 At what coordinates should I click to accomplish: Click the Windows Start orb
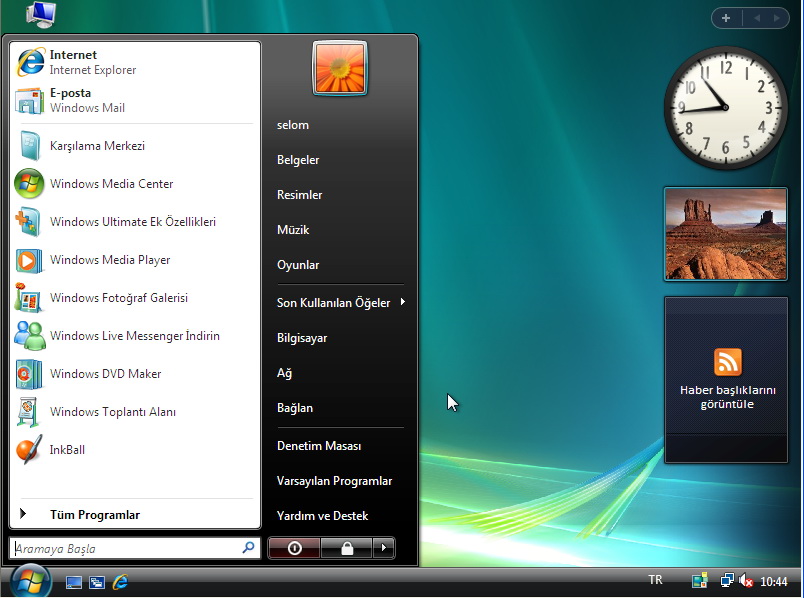click(x=30, y=581)
